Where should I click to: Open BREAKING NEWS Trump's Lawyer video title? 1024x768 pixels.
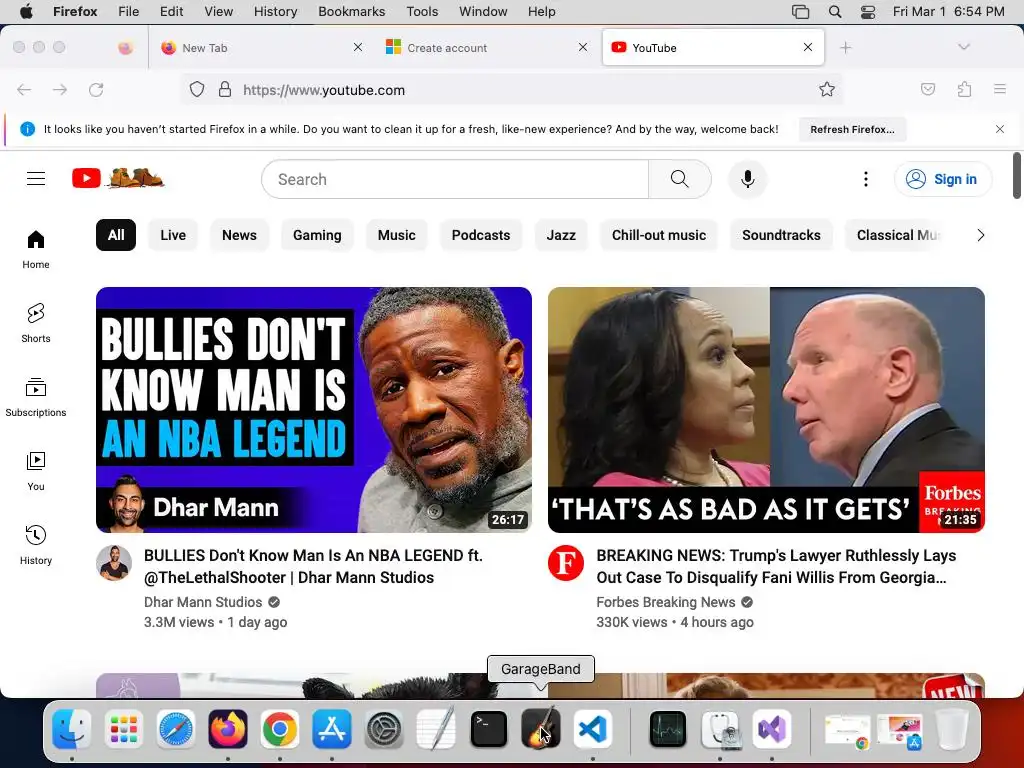coord(776,566)
